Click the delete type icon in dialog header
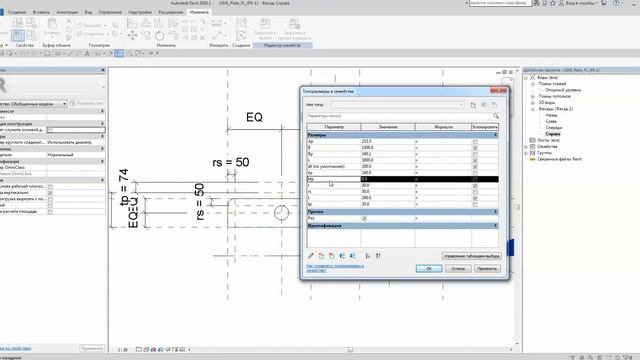Screen dimensions: 640x360 [x=494, y=105]
